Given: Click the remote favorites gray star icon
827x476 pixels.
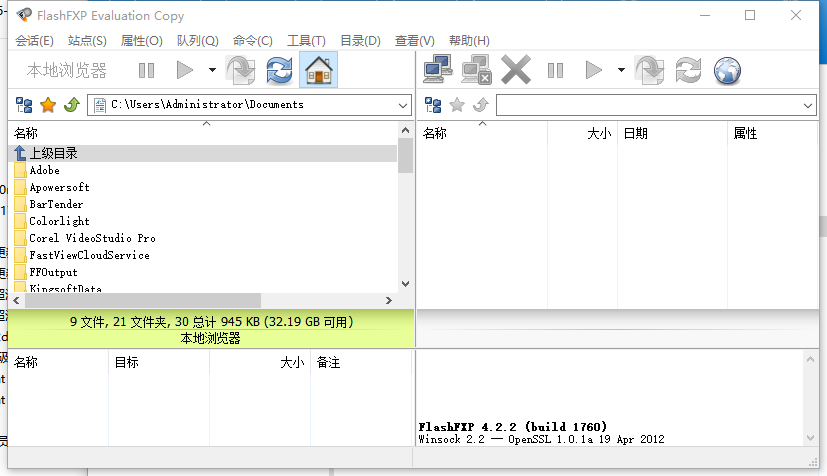Looking at the screenshot, I should [457, 105].
